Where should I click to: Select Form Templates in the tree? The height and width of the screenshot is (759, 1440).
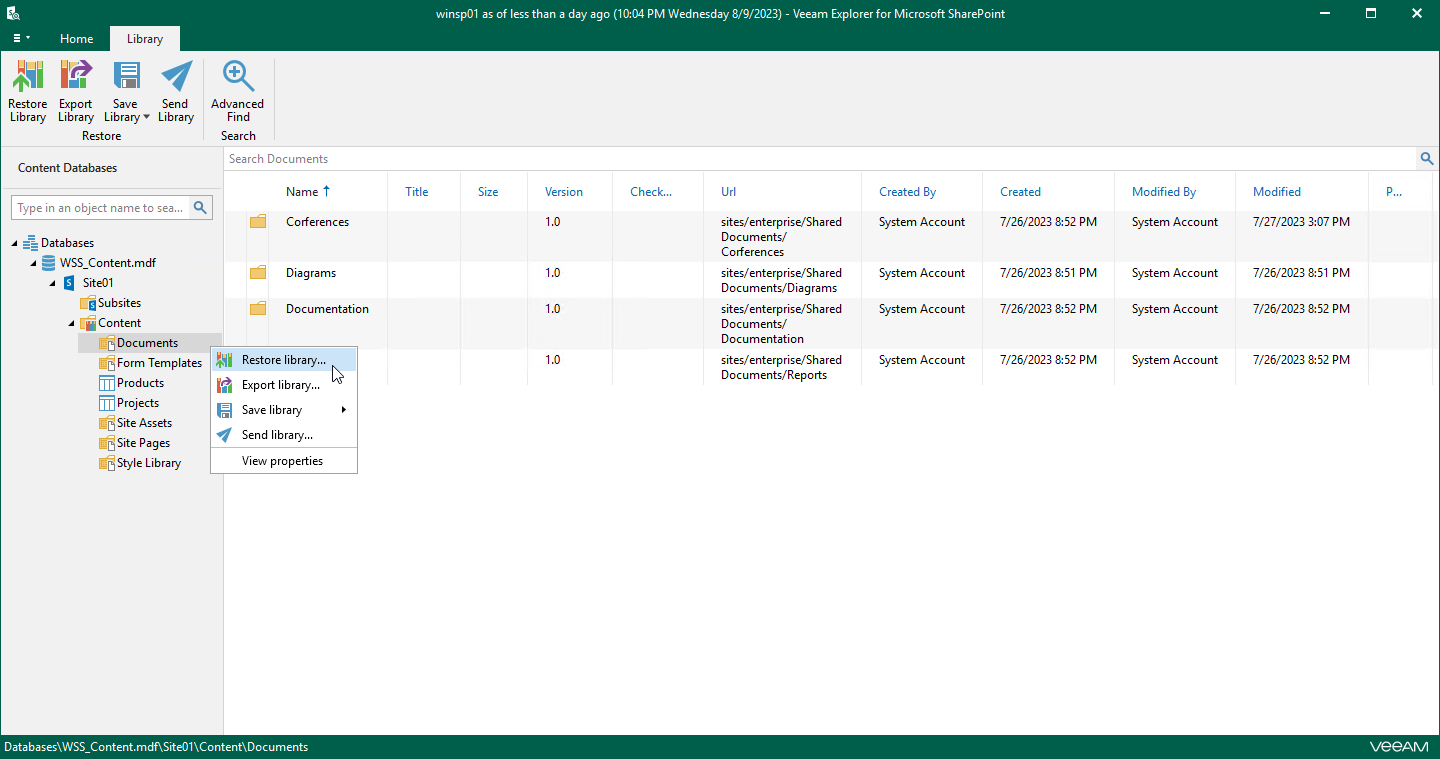[x=158, y=362]
